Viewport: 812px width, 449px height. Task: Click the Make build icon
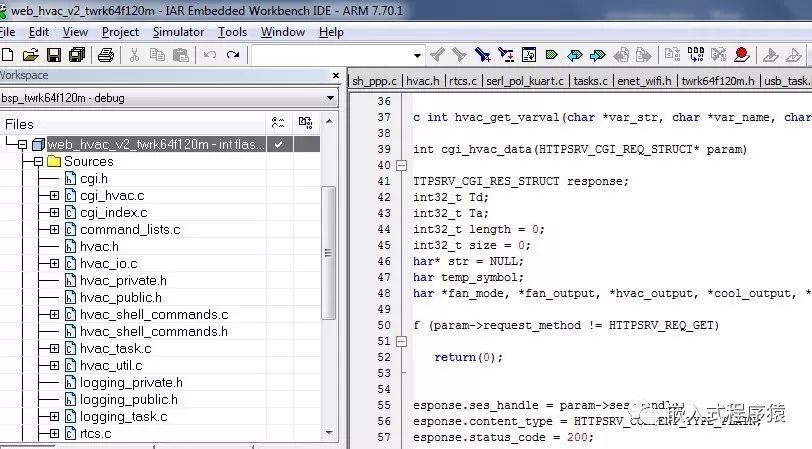(x=695, y=54)
